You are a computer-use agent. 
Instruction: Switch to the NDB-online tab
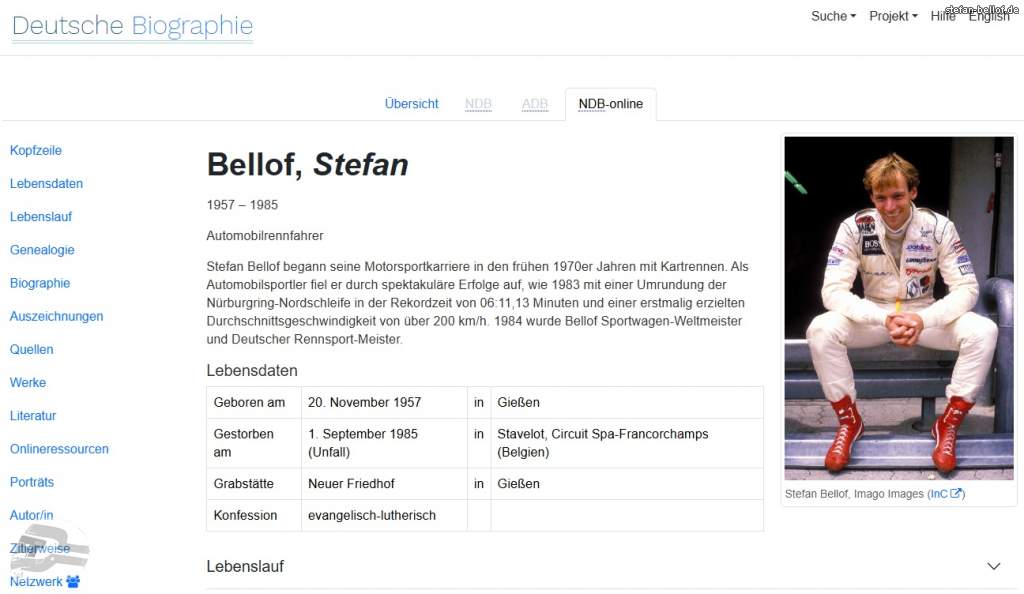610,103
